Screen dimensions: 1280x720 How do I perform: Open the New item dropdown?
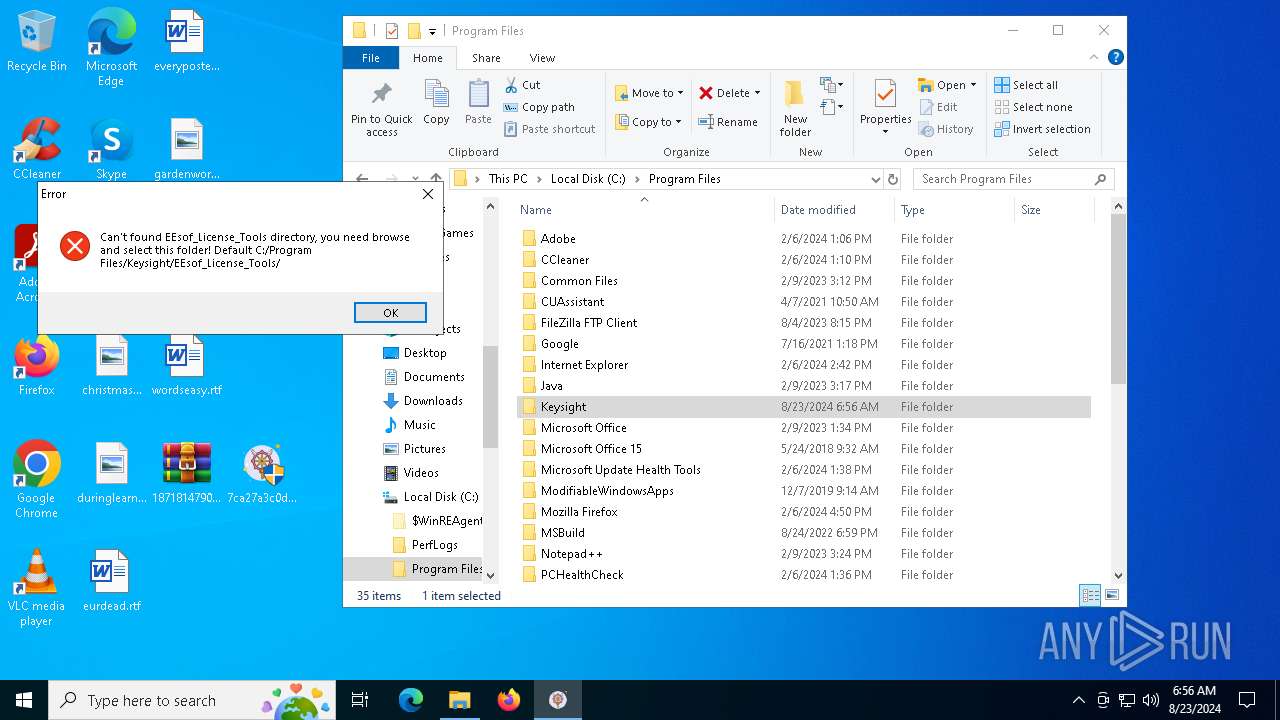[832, 85]
